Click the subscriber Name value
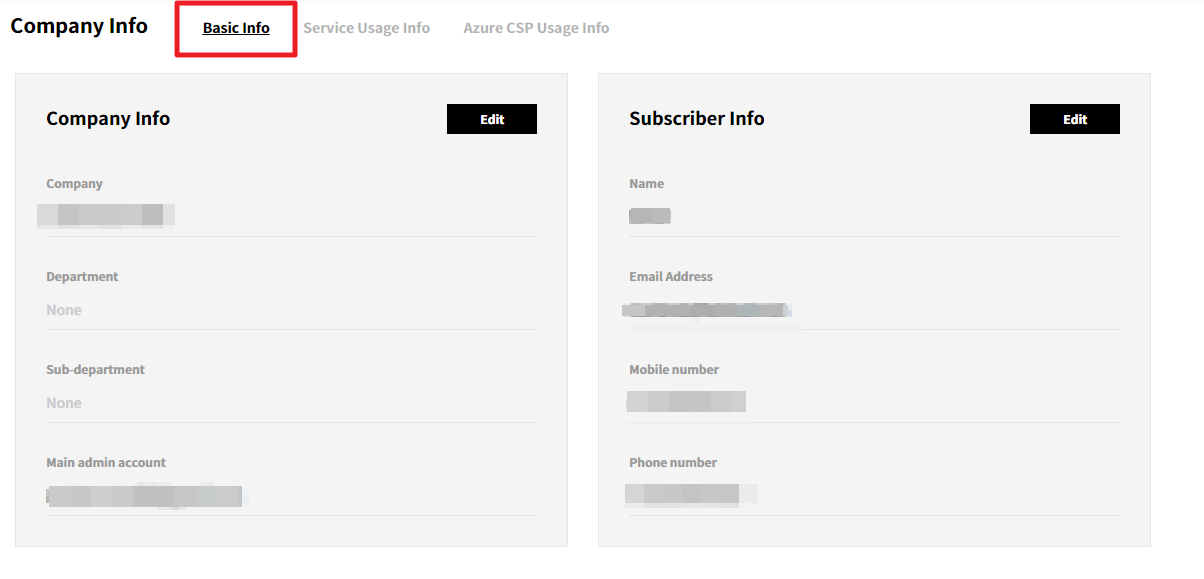Viewport: 1204px width, 579px height. point(650,215)
